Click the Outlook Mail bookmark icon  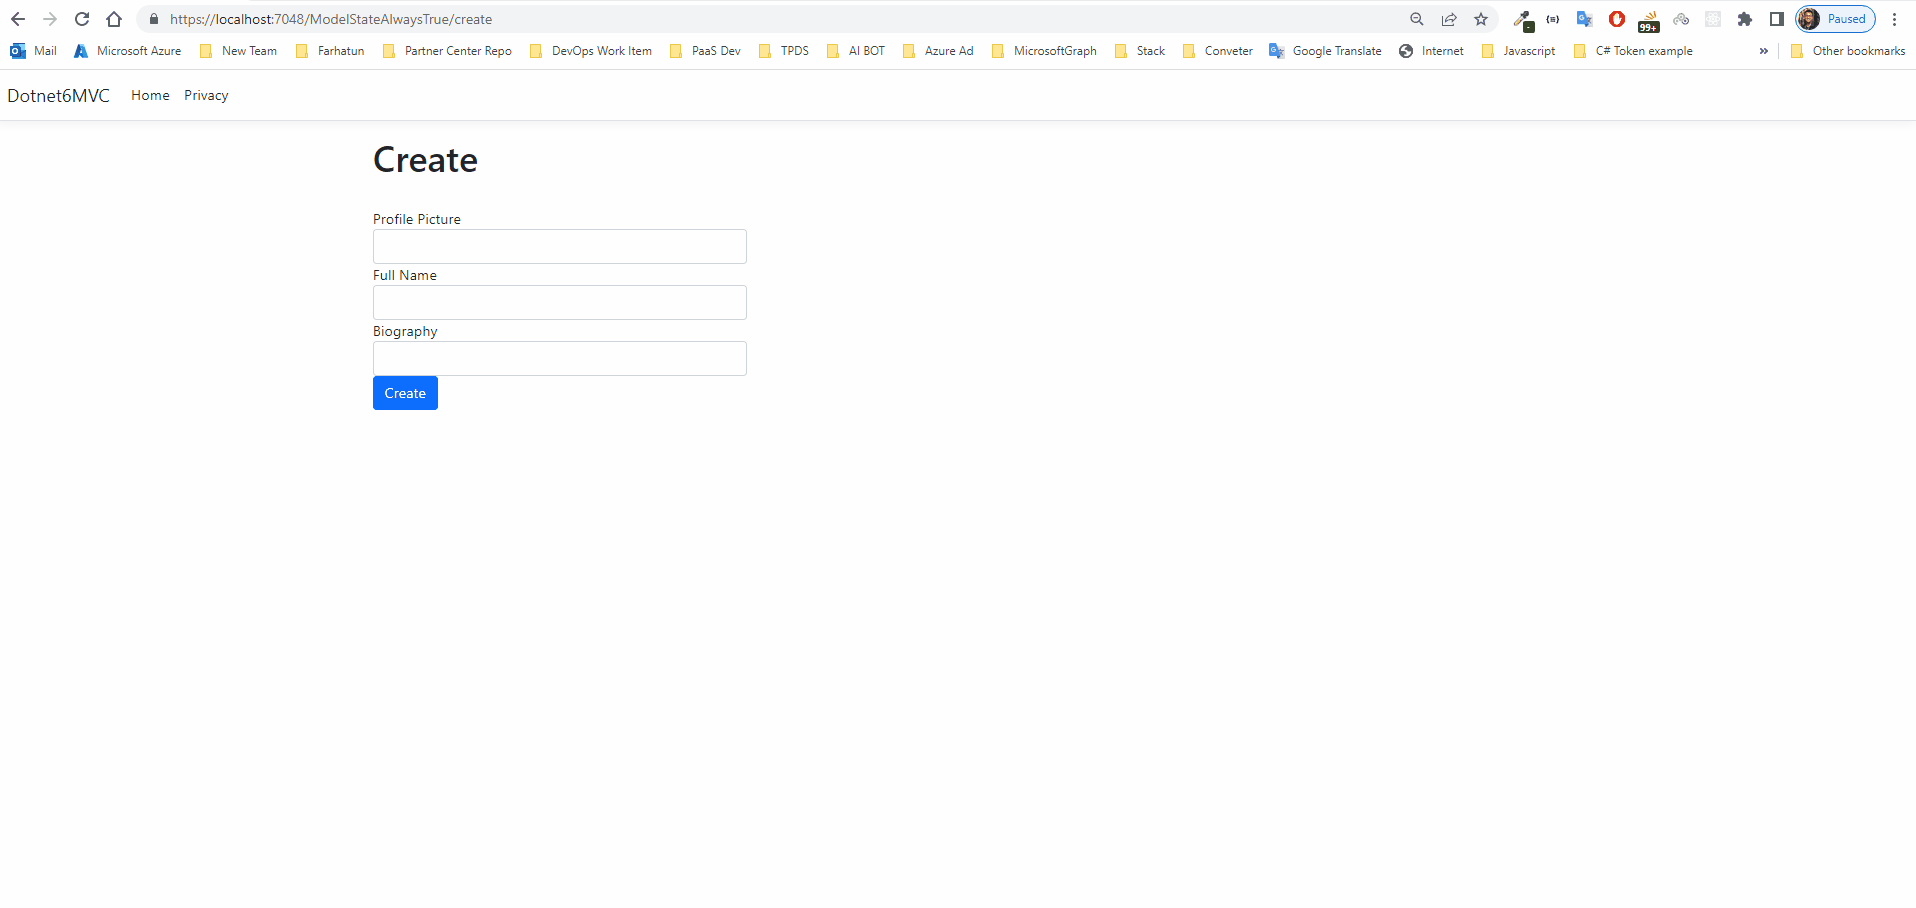pos(17,50)
